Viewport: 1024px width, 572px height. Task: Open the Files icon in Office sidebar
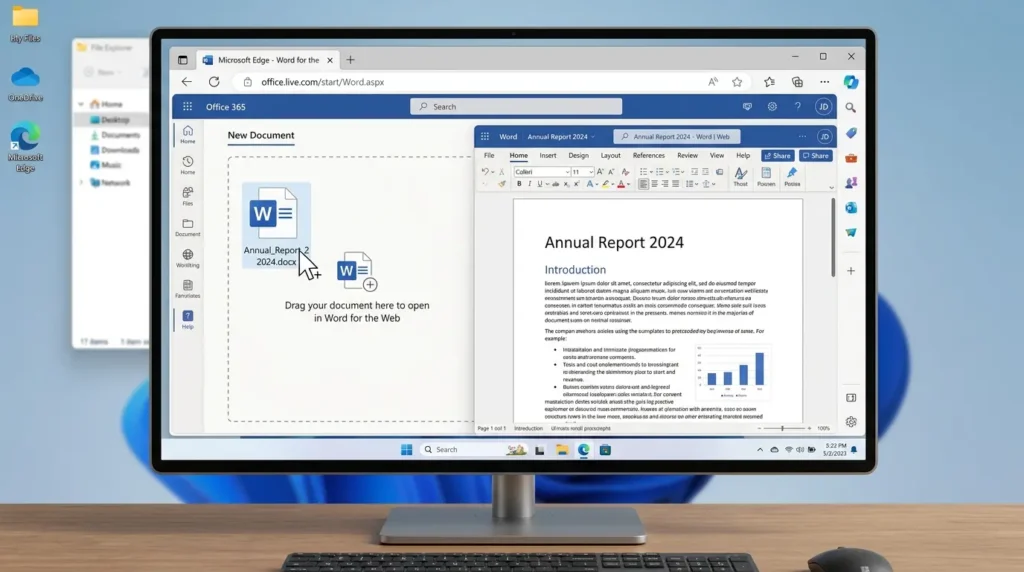pos(187,196)
